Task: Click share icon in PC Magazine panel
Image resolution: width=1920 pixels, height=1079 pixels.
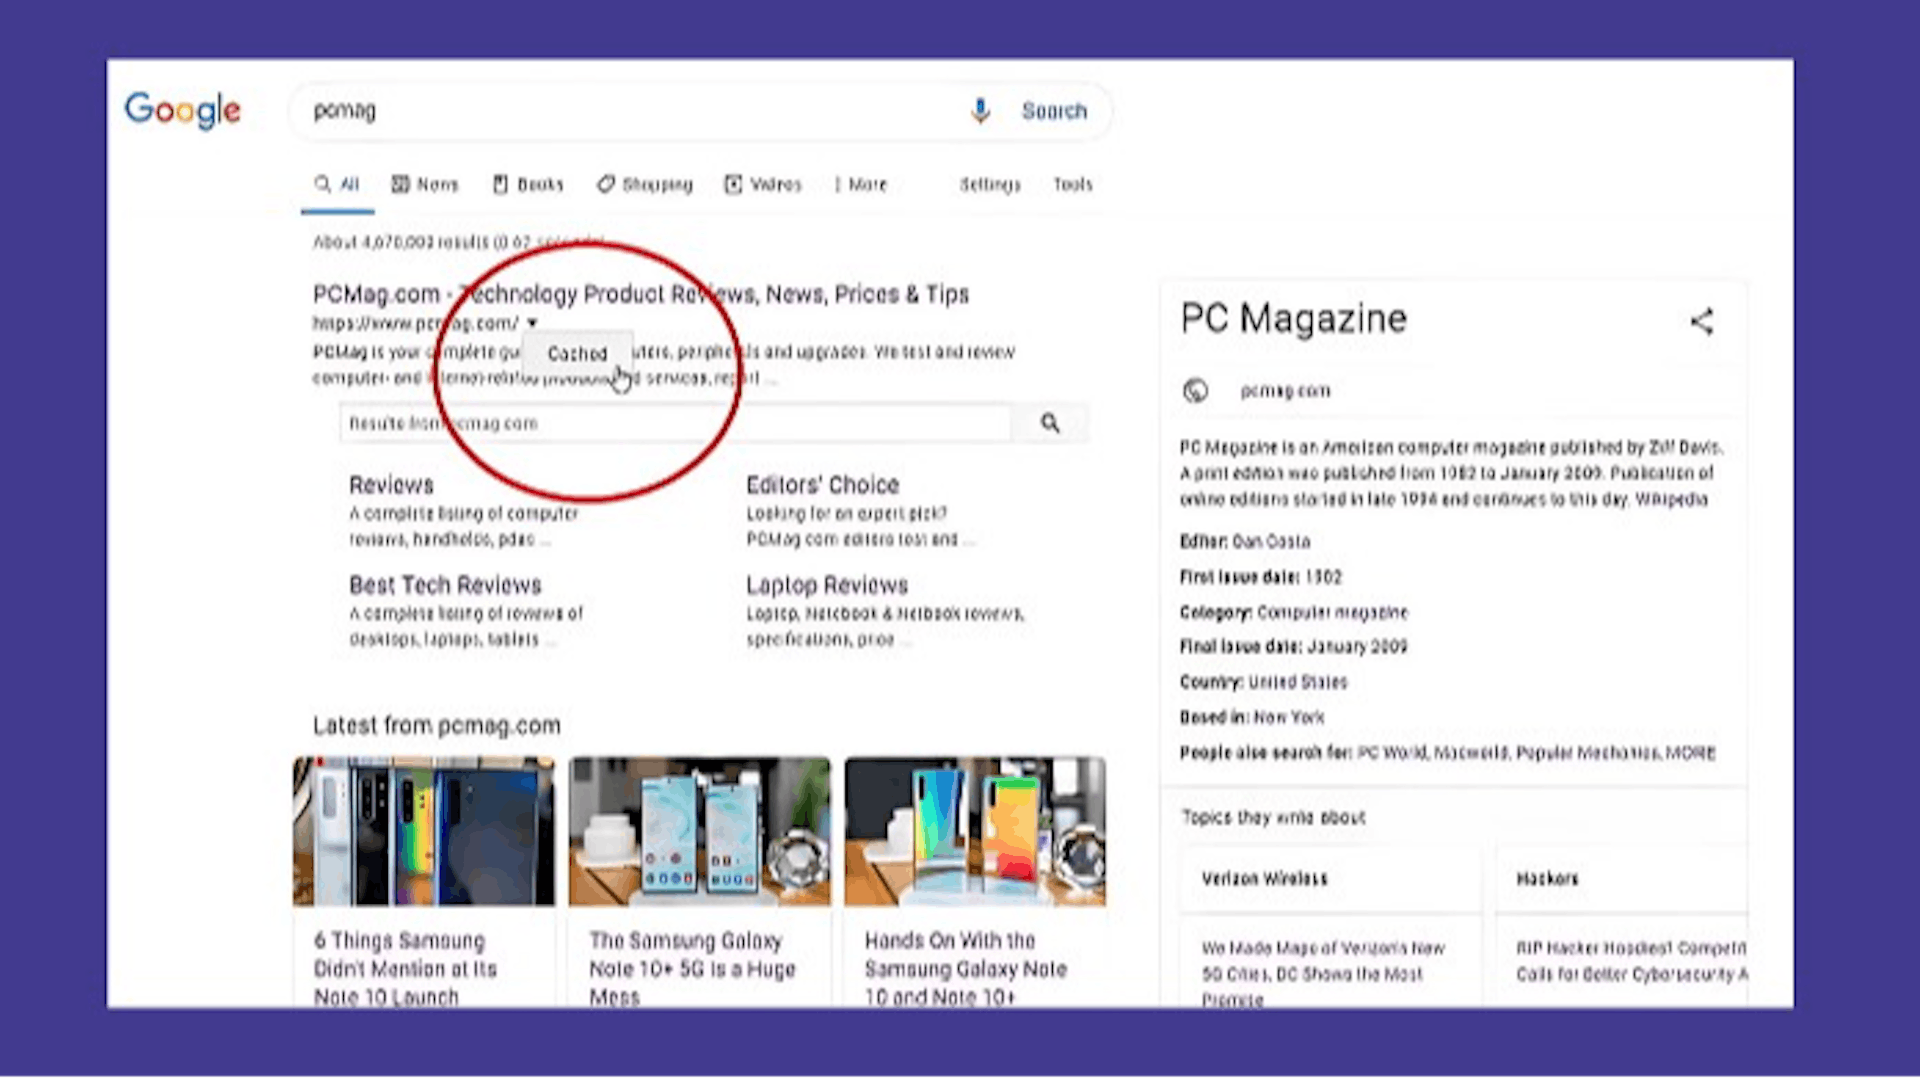Action: (1702, 321)
